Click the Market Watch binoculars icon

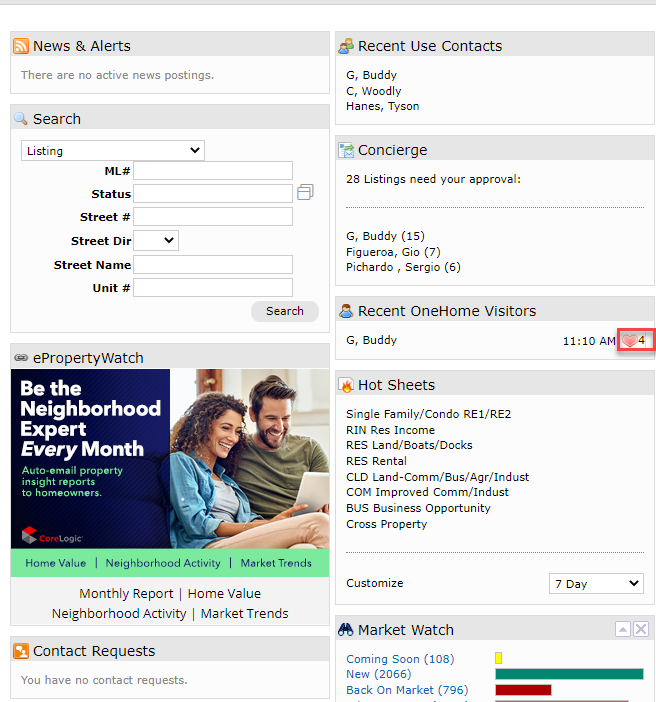point(346,630)
